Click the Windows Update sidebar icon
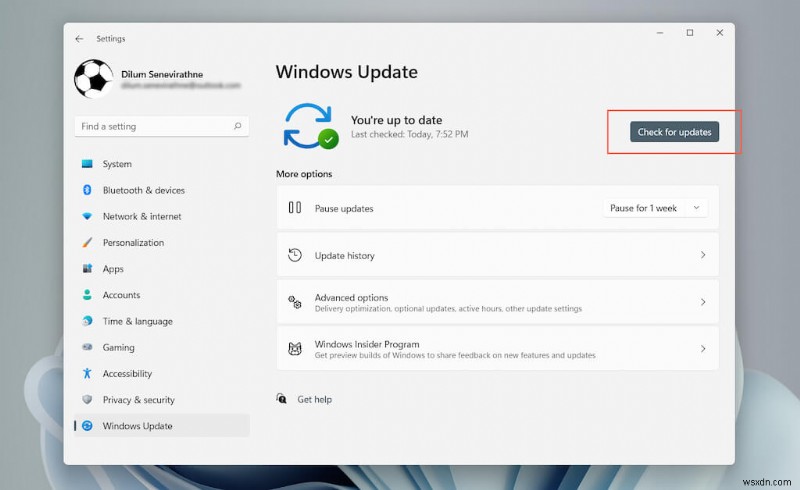The height and width of the screenshot is (490, 800). [x=87, y=426]
